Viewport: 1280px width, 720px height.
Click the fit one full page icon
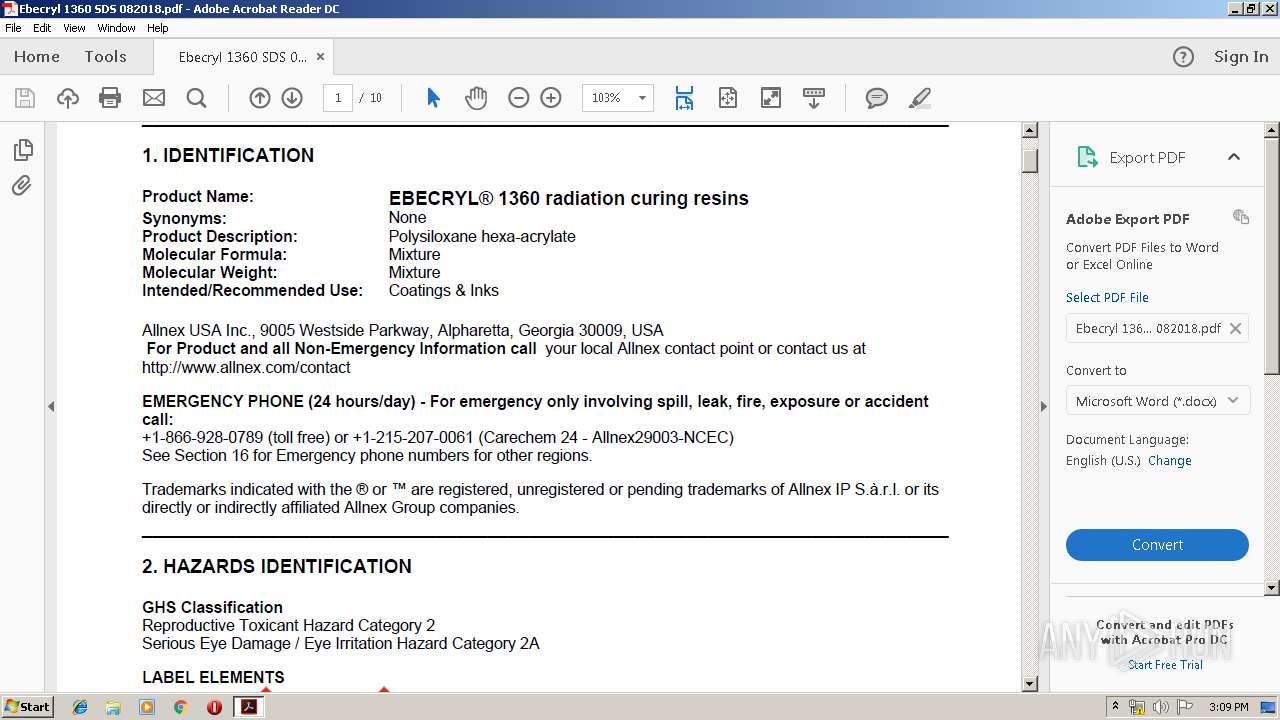[728, 98]
